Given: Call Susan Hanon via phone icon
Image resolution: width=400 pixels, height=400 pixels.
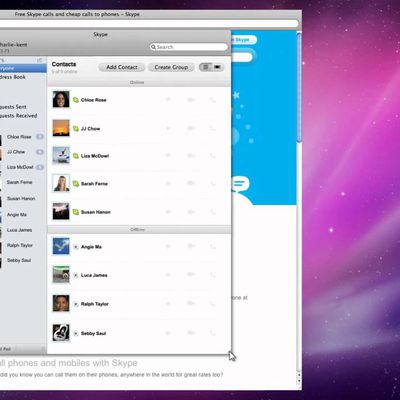Looking at the screenshot, I should pos(213,212).
